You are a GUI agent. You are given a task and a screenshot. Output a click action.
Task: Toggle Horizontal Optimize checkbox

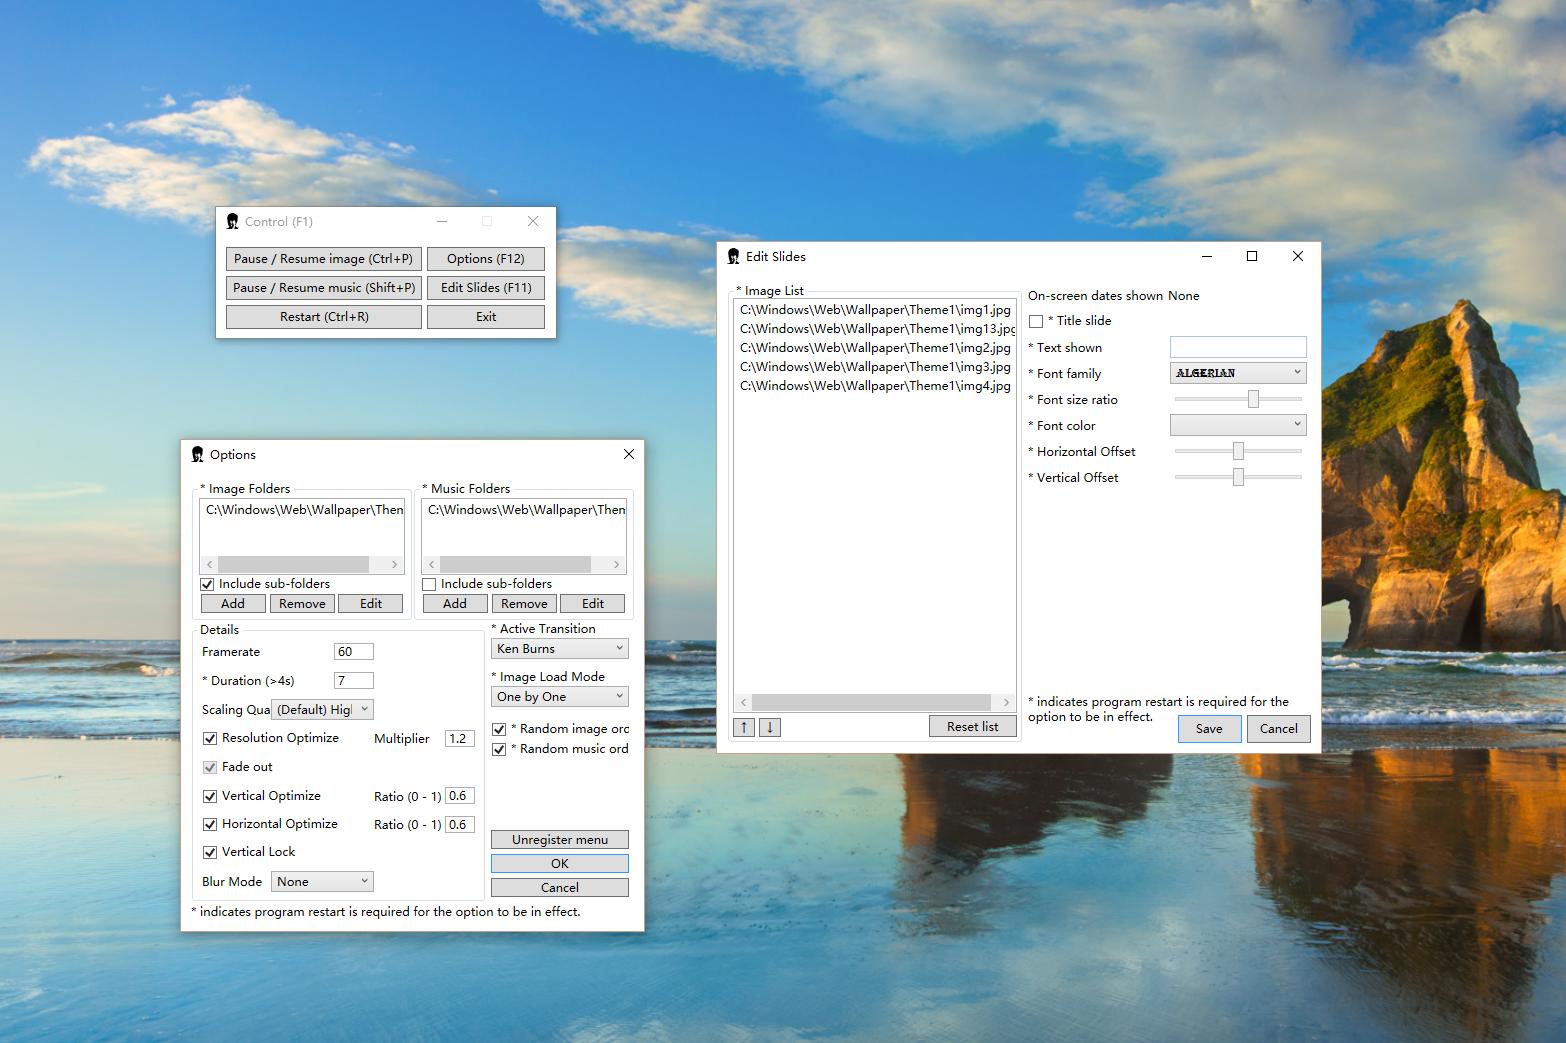(x=210, y=824)
